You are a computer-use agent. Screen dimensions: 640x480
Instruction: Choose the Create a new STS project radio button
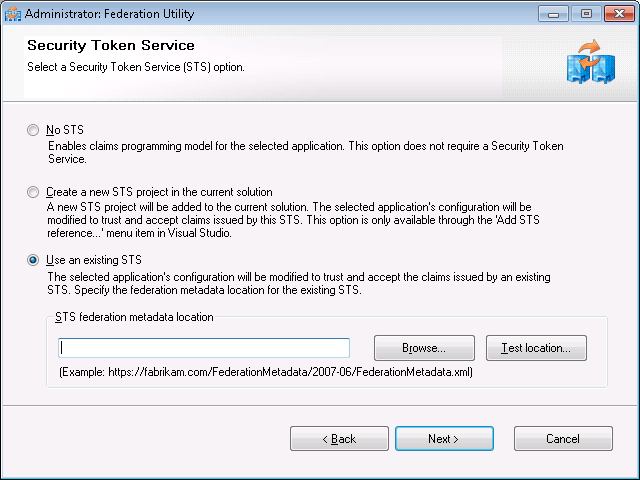point(35,192)
